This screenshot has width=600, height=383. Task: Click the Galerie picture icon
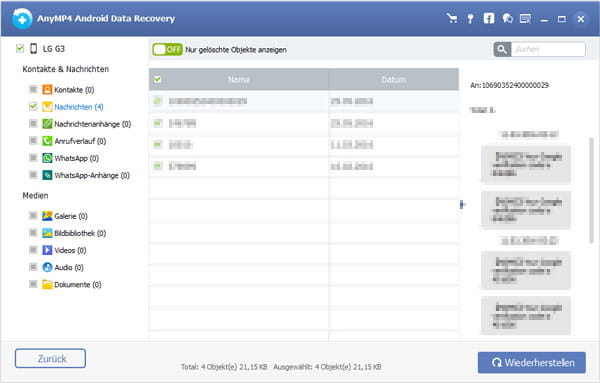coord(47,216)
